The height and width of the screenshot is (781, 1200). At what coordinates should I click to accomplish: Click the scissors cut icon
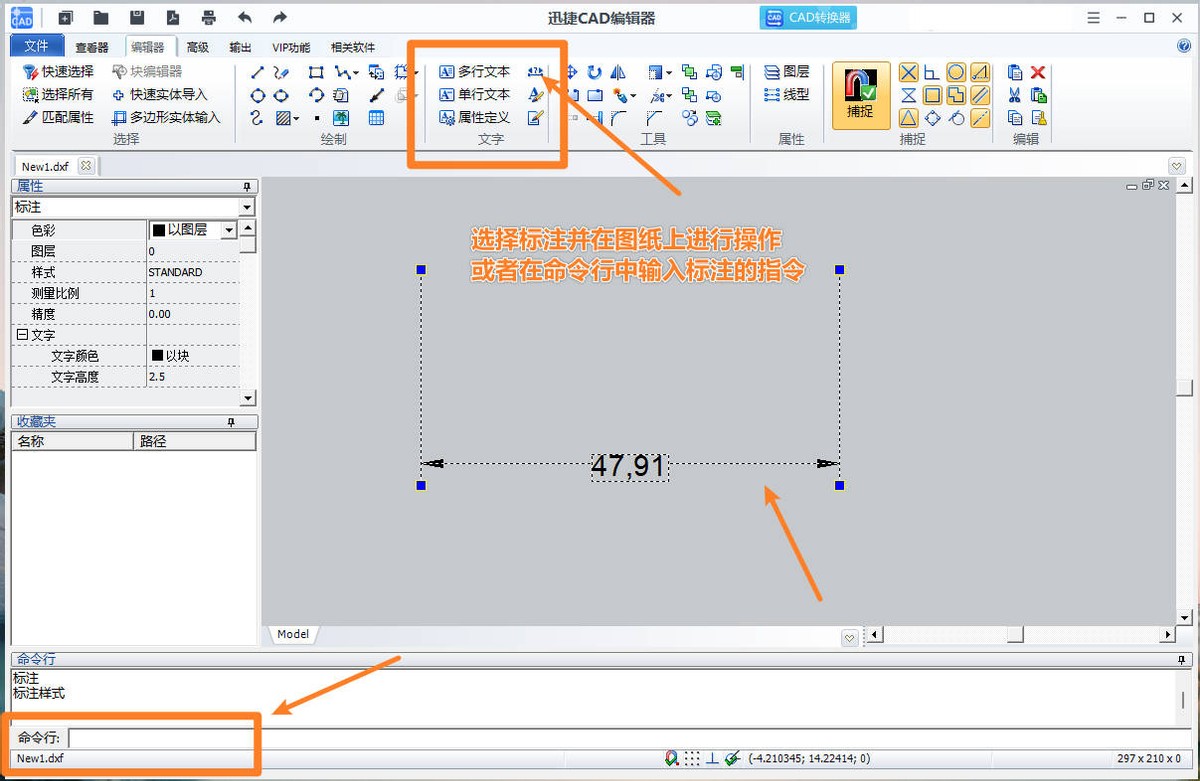point(1015,95)
